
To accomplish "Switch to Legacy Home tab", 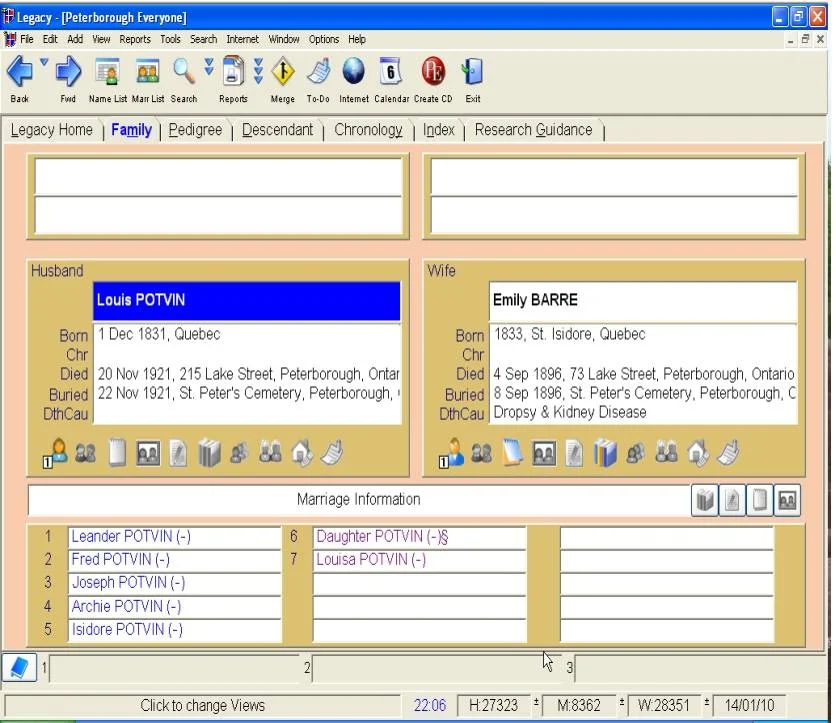I will (52, 130).
